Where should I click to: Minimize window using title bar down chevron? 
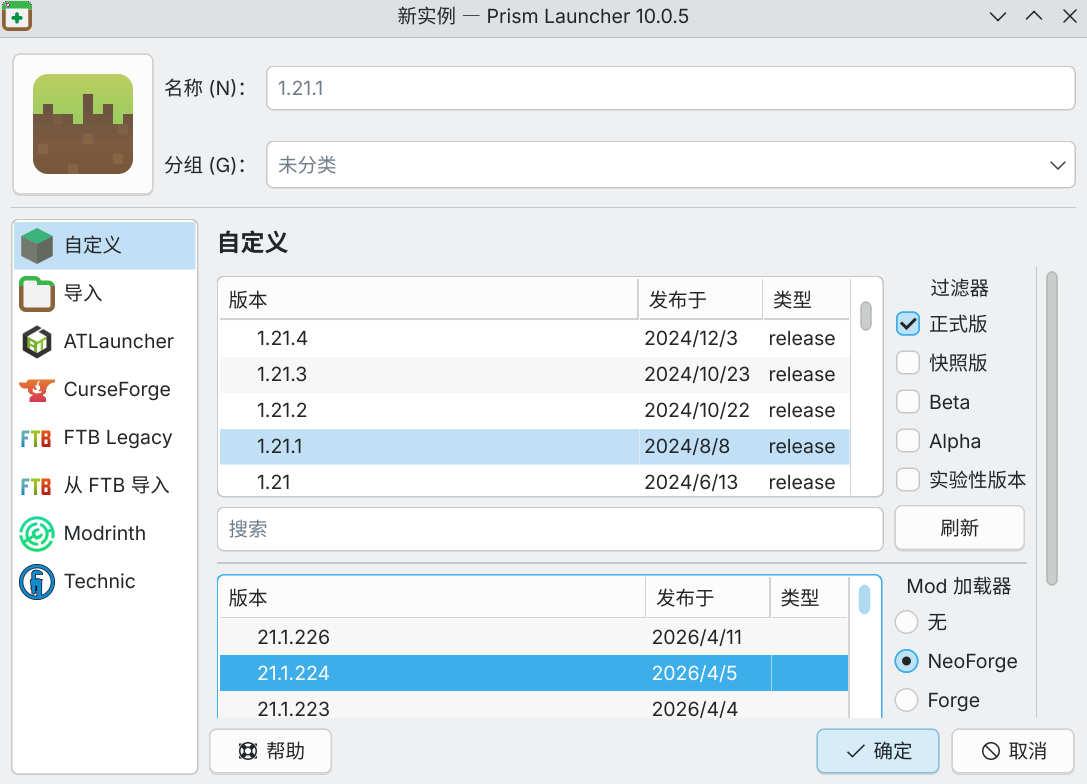(x=998, y=16)
